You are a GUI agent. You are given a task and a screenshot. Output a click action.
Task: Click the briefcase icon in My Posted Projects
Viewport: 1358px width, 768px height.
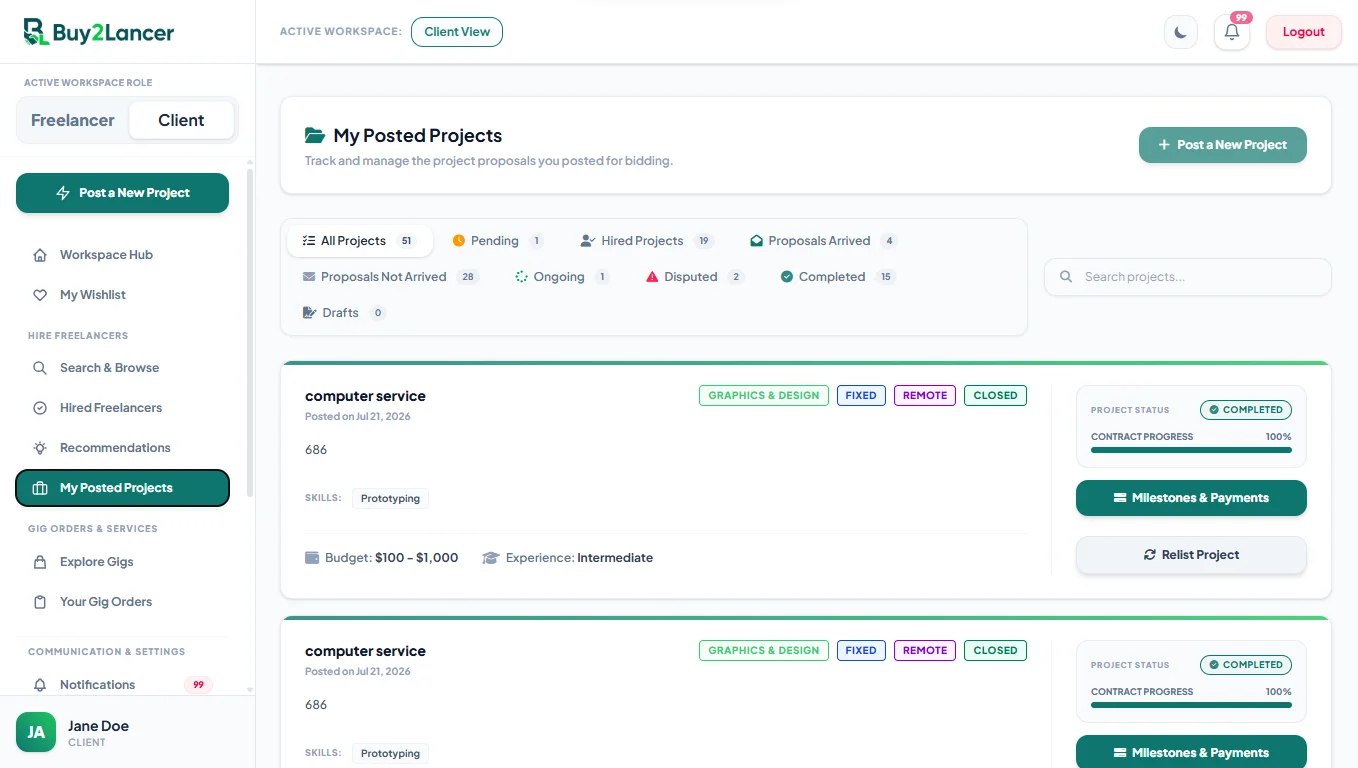coord(40,488)
